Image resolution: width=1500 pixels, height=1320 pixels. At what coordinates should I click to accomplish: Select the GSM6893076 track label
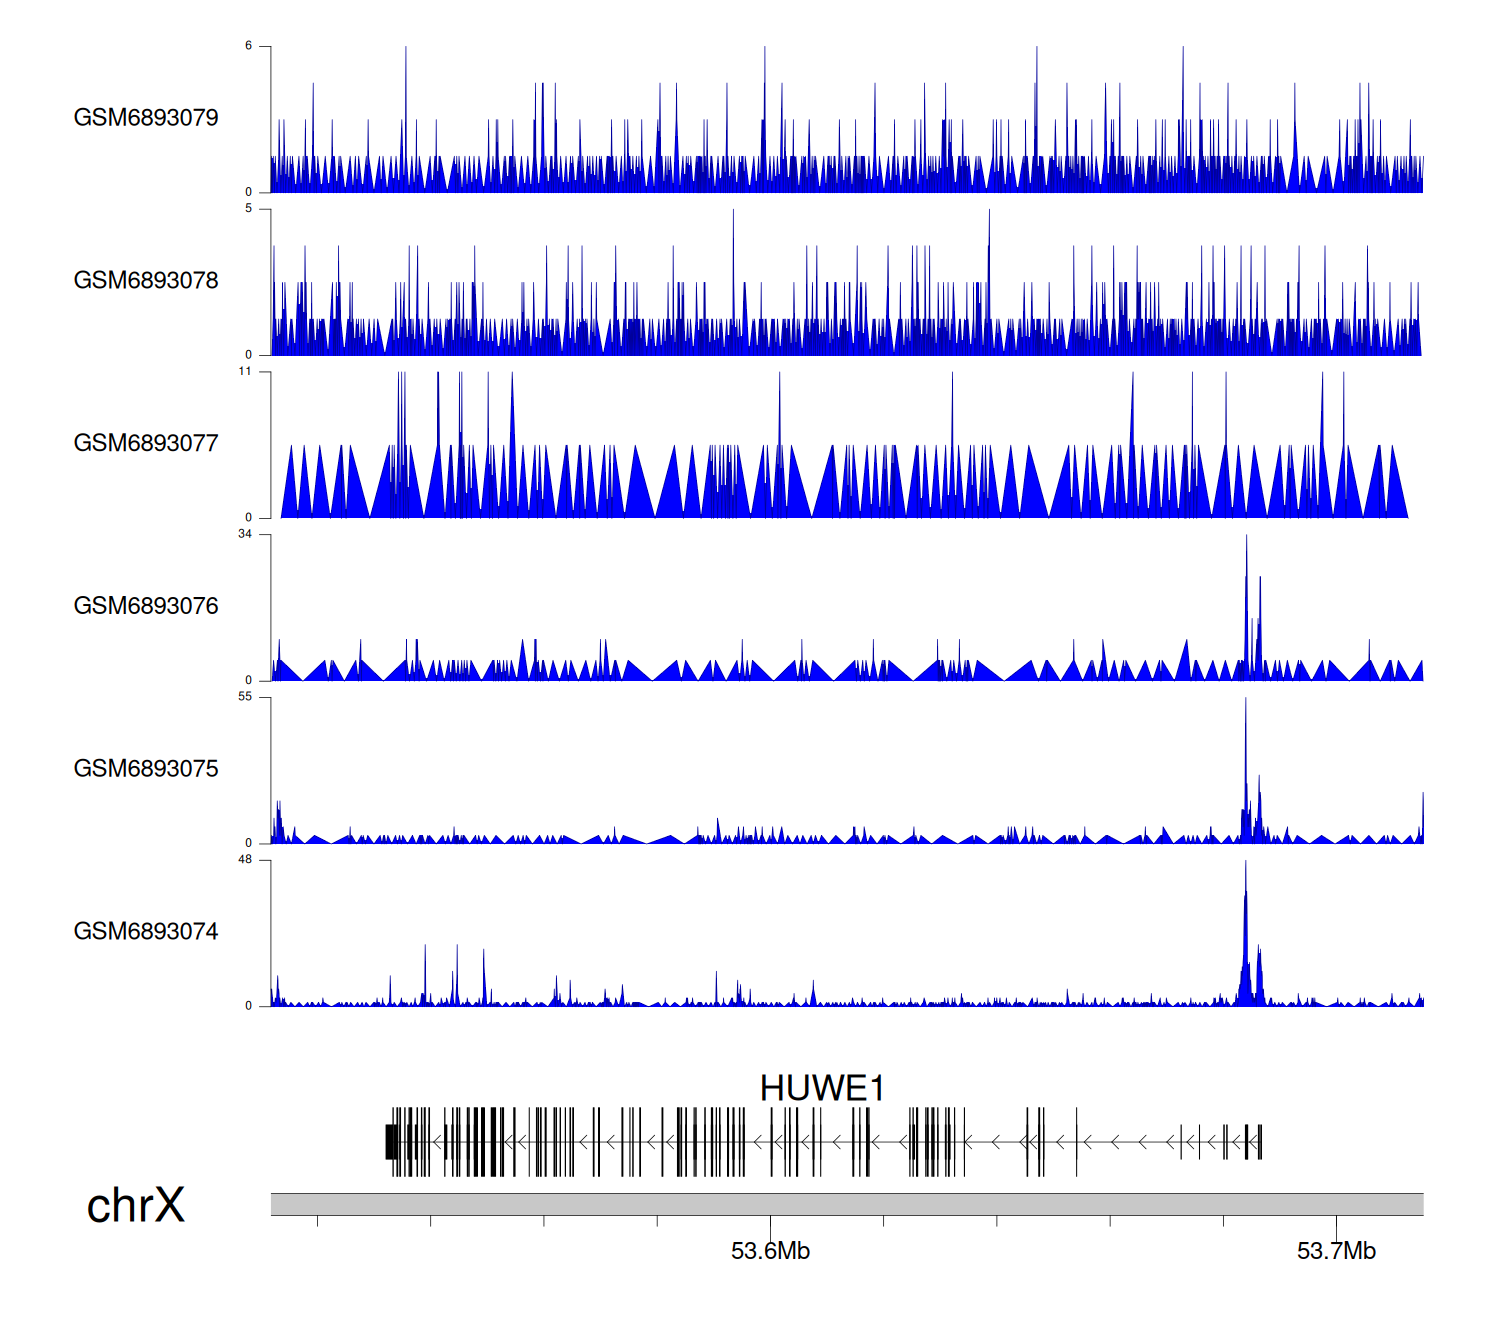click(146, 606)
